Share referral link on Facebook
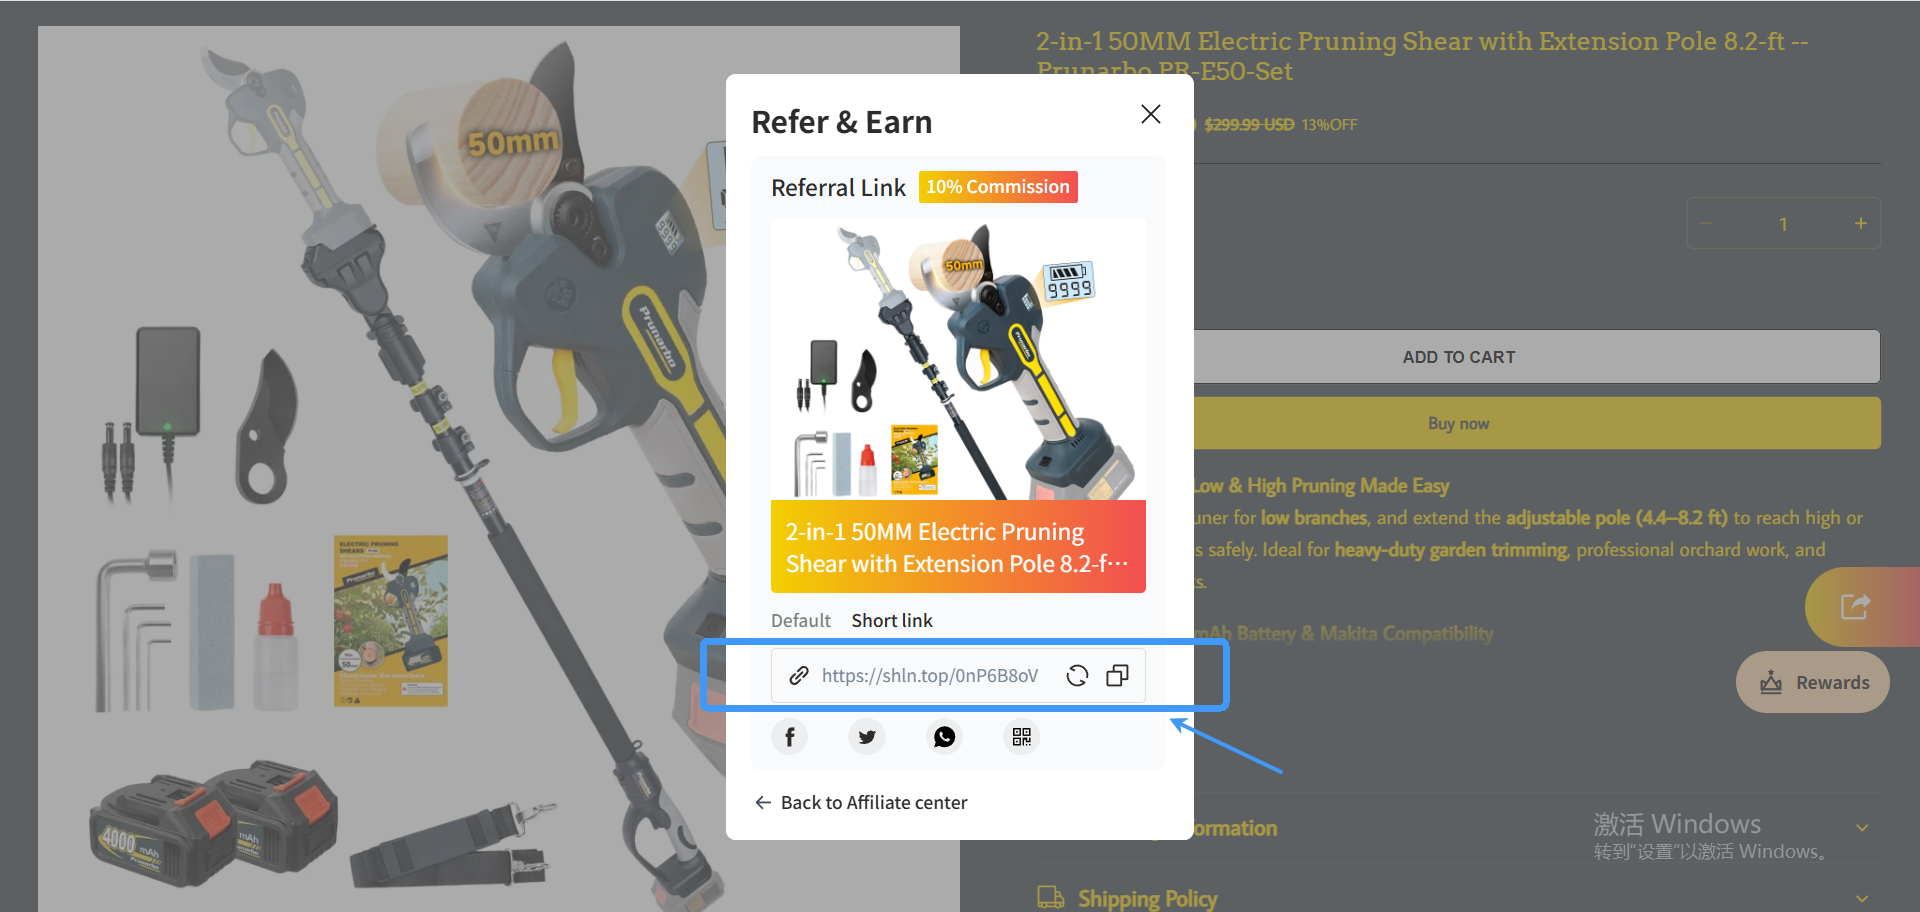Viewport: 1920px width, 912px height. click(x=790, y=737)
